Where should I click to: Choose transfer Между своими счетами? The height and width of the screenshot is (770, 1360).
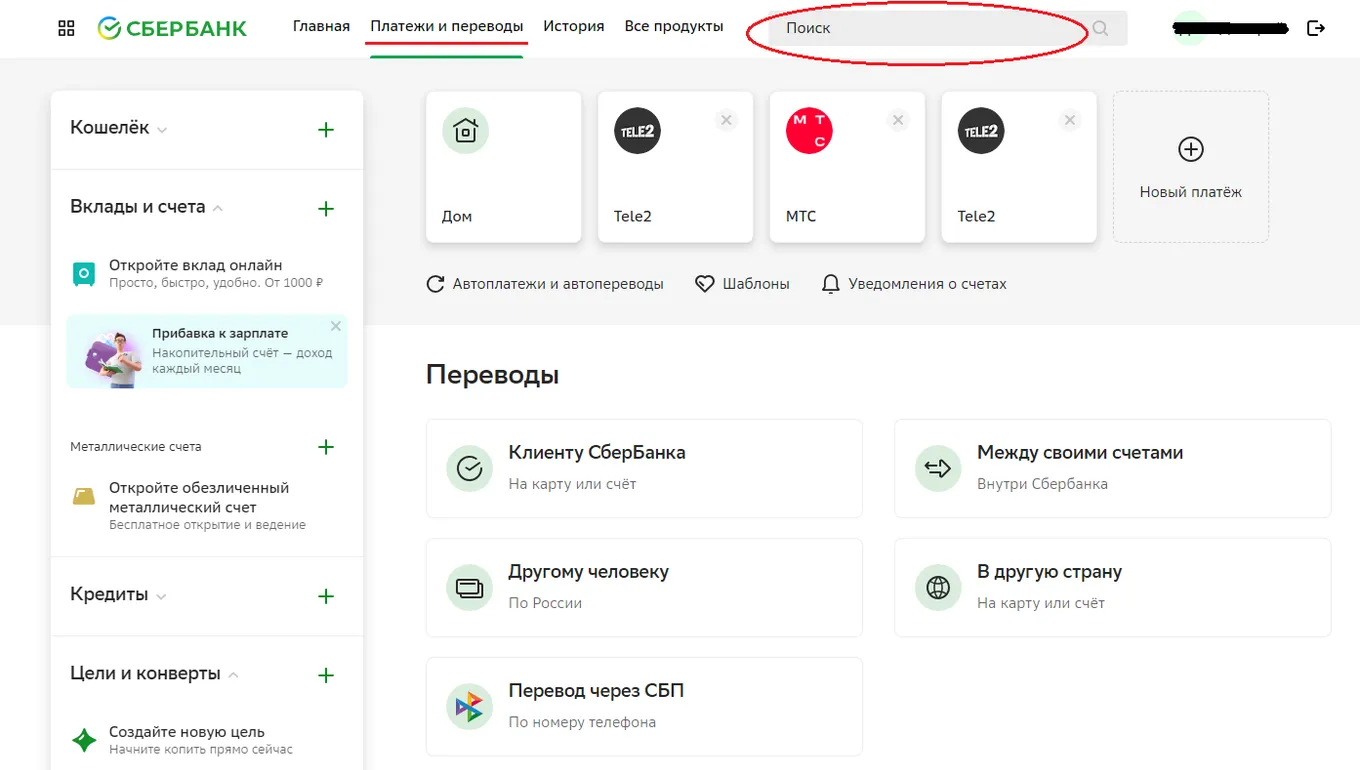point(1113,468)
